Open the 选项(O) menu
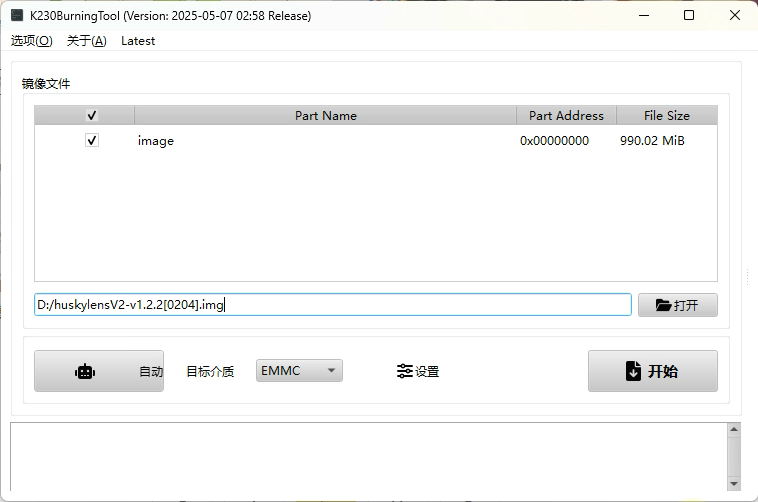The width and height of the screenshot is (758, 502). [31, 41]
